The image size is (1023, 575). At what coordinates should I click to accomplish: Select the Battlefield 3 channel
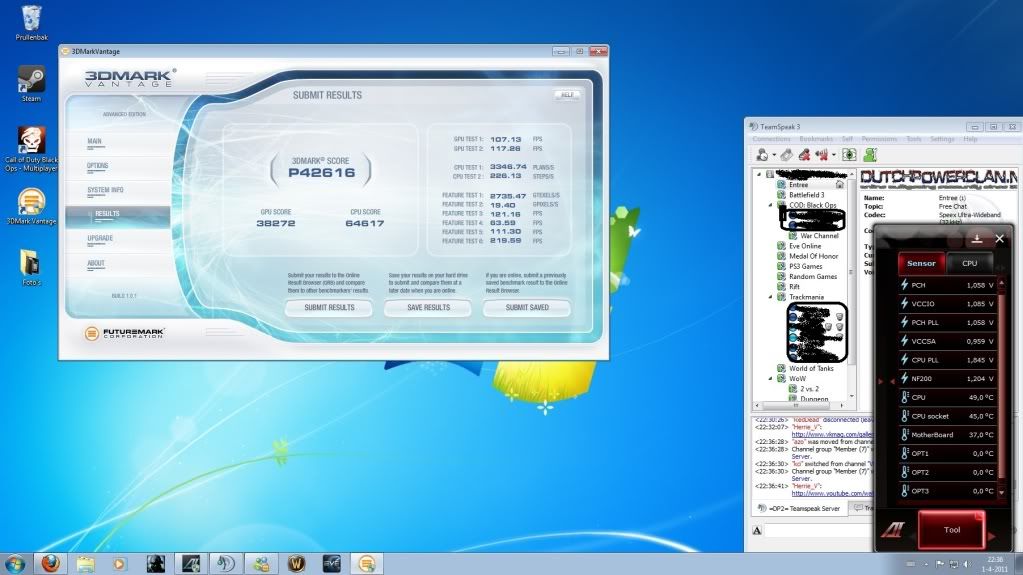click(x=806, y=194)
